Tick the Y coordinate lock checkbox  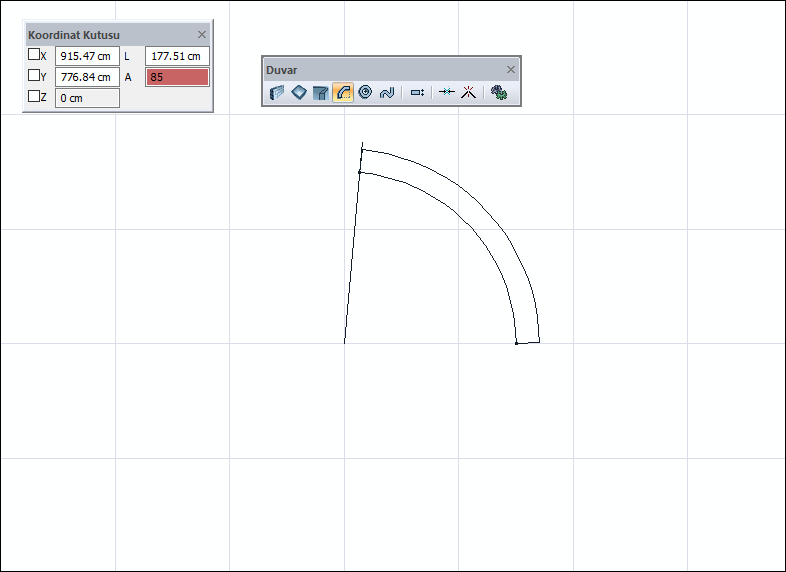pos(34,76)
